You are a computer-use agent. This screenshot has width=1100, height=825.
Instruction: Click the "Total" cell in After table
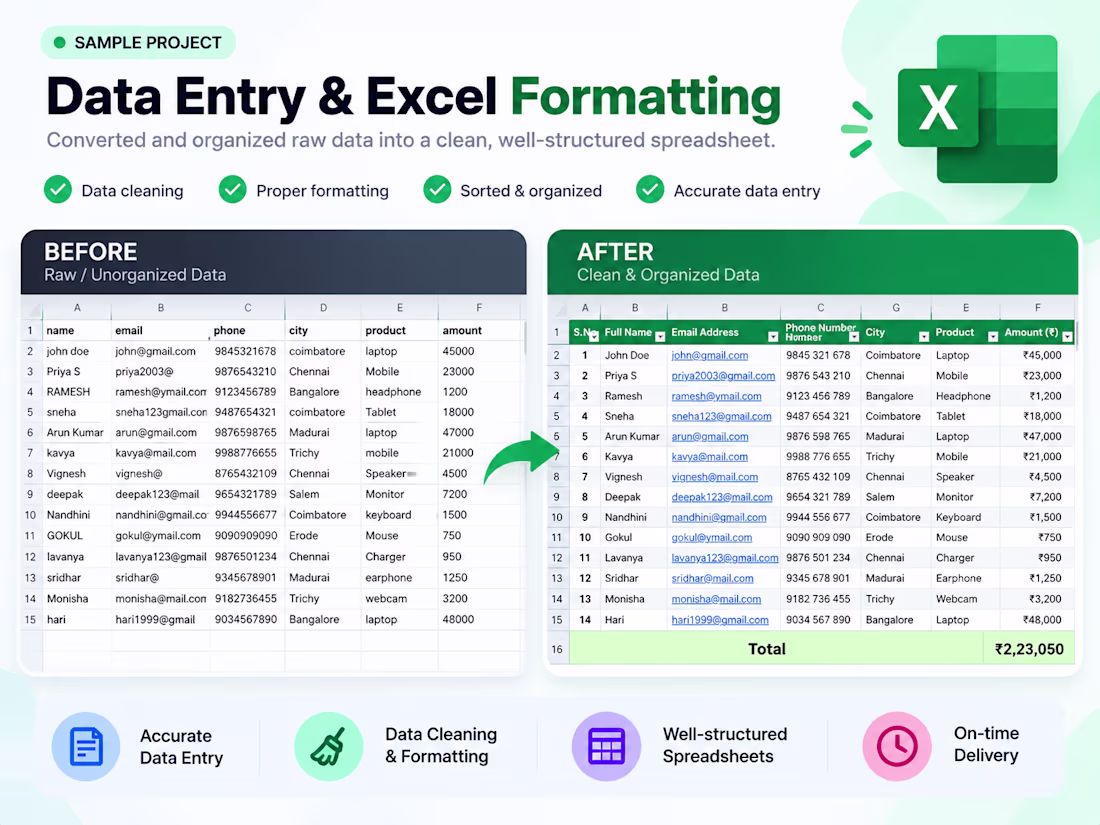pyautogui.click(x=776, y=649)
